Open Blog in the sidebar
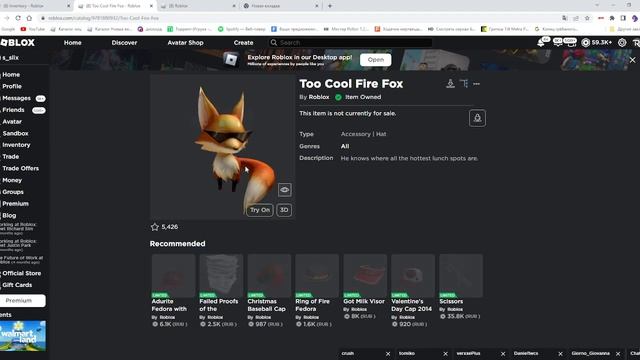Viewport: 640px width, 360px height. (9, 215)
